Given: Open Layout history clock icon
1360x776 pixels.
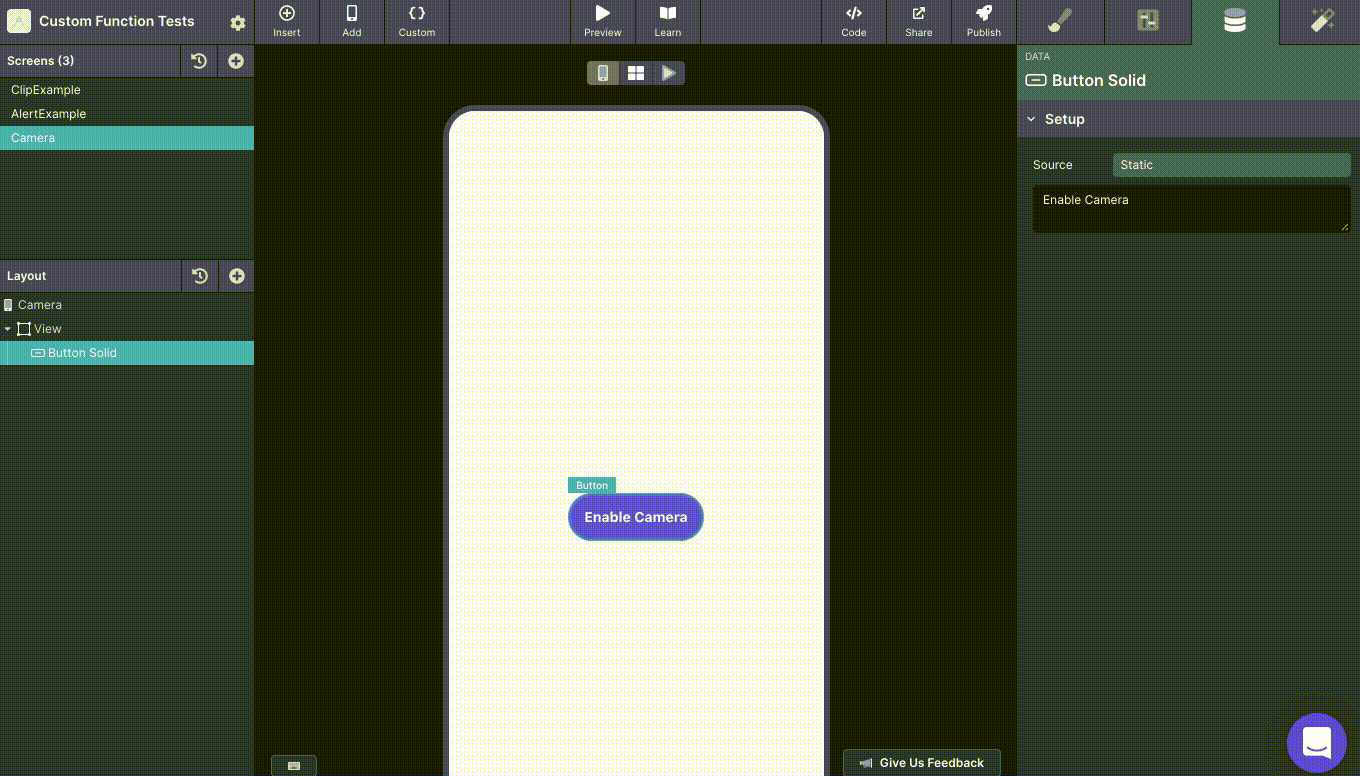Looking at the screenshot, I should tap(199, 276).
